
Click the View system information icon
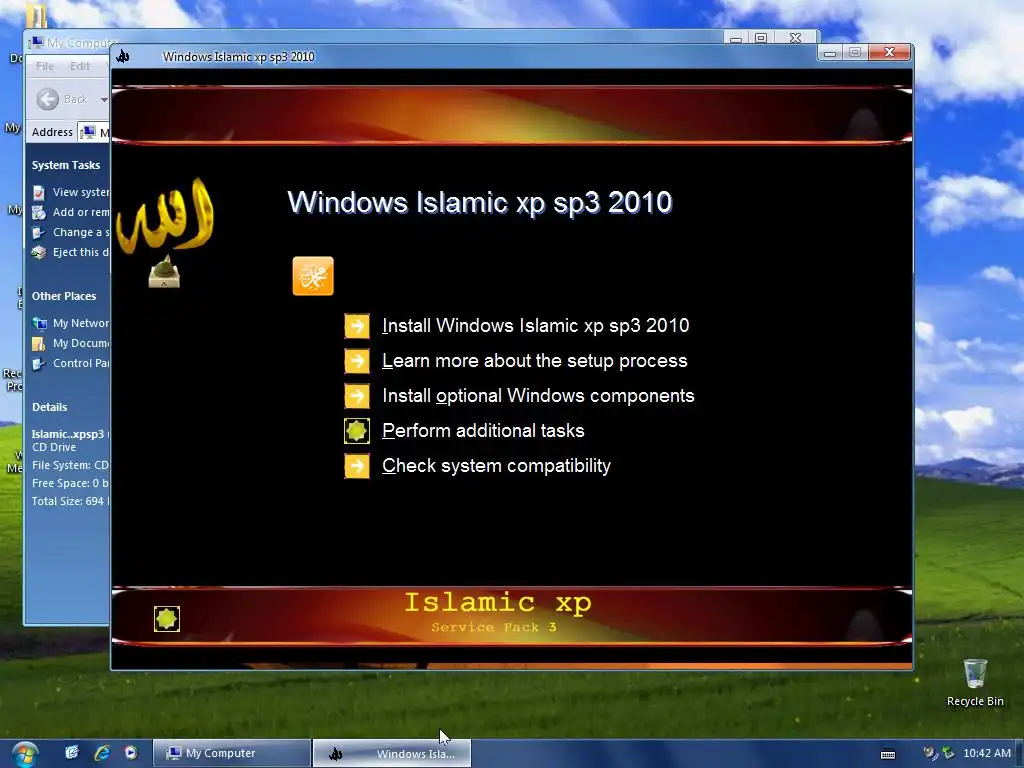point(39,193)
